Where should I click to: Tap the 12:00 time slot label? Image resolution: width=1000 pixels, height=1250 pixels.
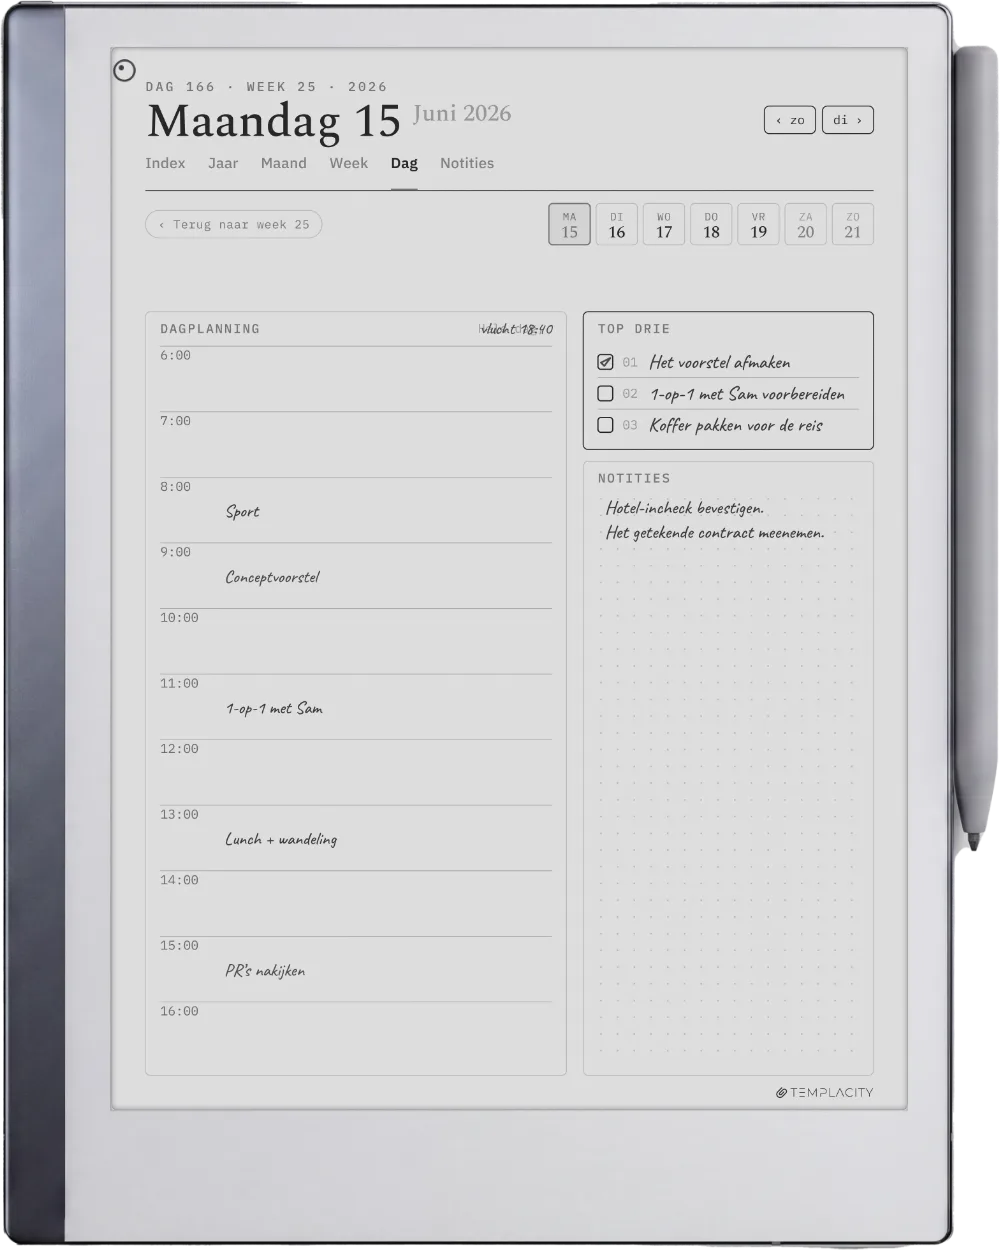coord(179,749)
